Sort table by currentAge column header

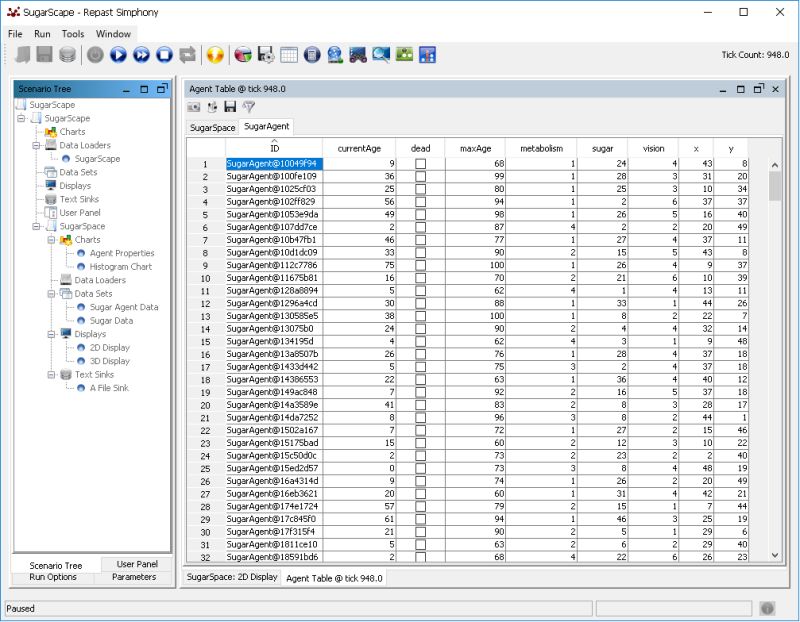point(359,148)
